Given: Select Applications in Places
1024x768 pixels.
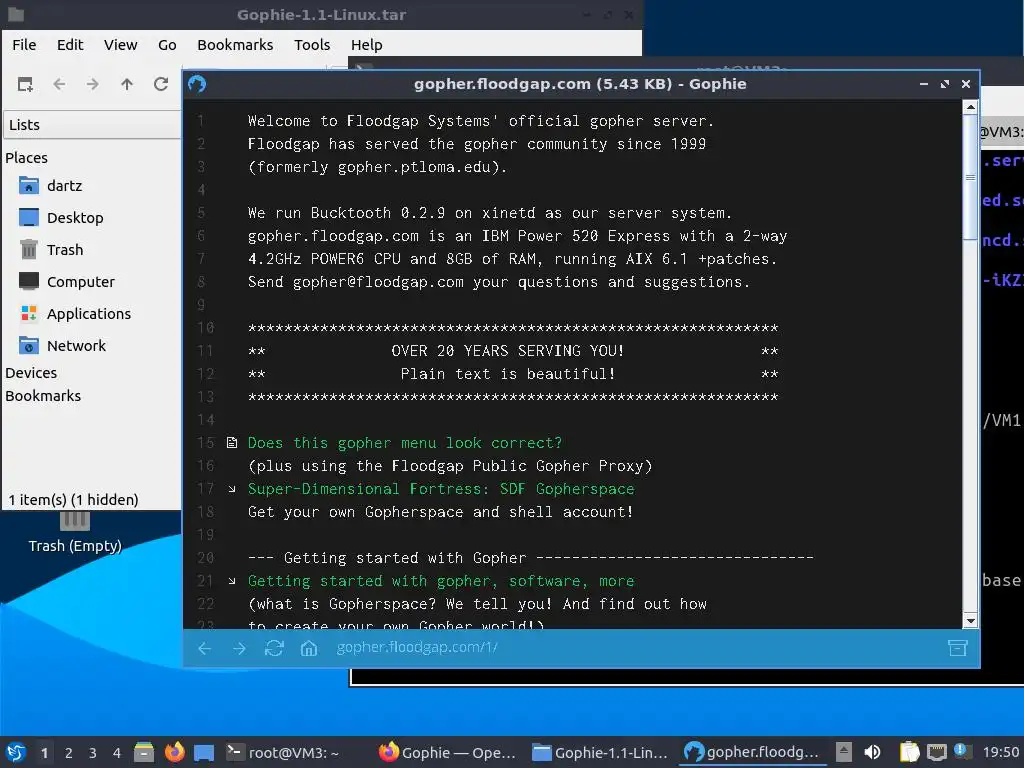Looking at the screenshot, I should click(x=91, y=313).
